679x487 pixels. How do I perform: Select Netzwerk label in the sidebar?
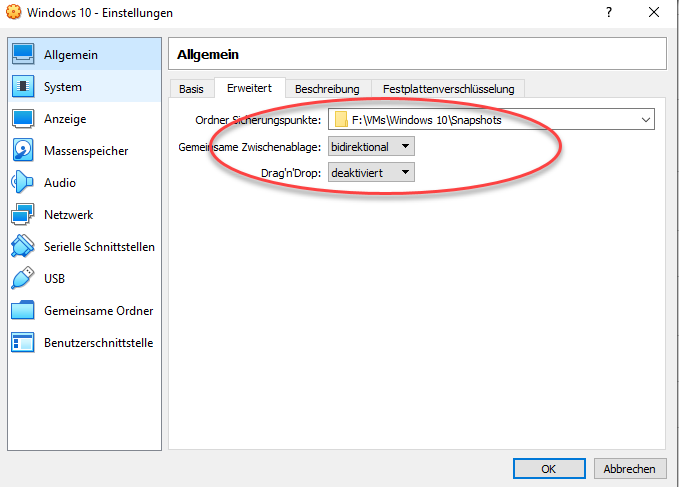69,215
